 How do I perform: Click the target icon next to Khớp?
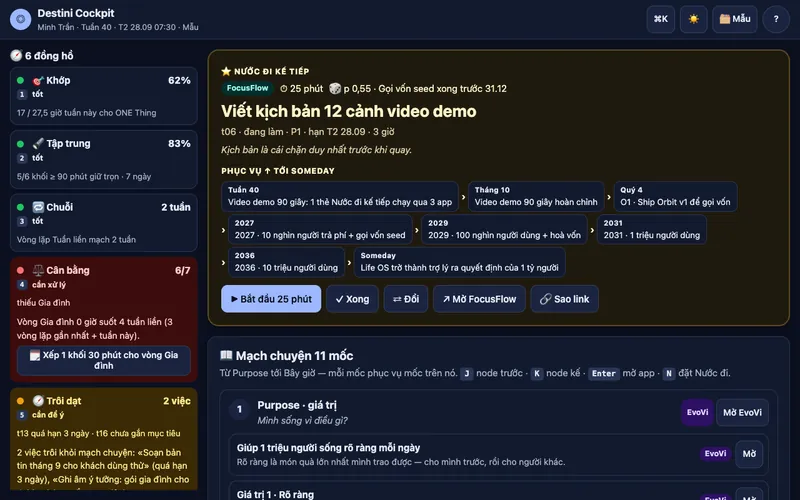pos(38,81)
